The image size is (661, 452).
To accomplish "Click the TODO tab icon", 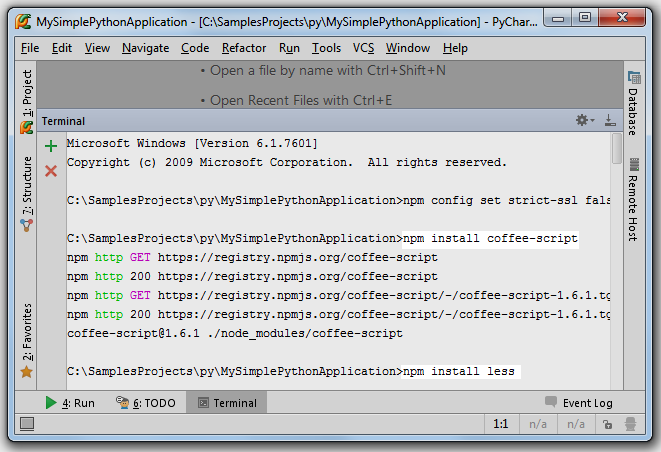I will click(122, 402).
